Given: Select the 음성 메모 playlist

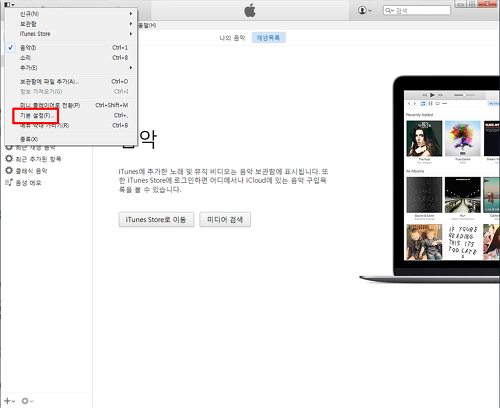Looking at the screenshot, I should (x=28, y=183).
